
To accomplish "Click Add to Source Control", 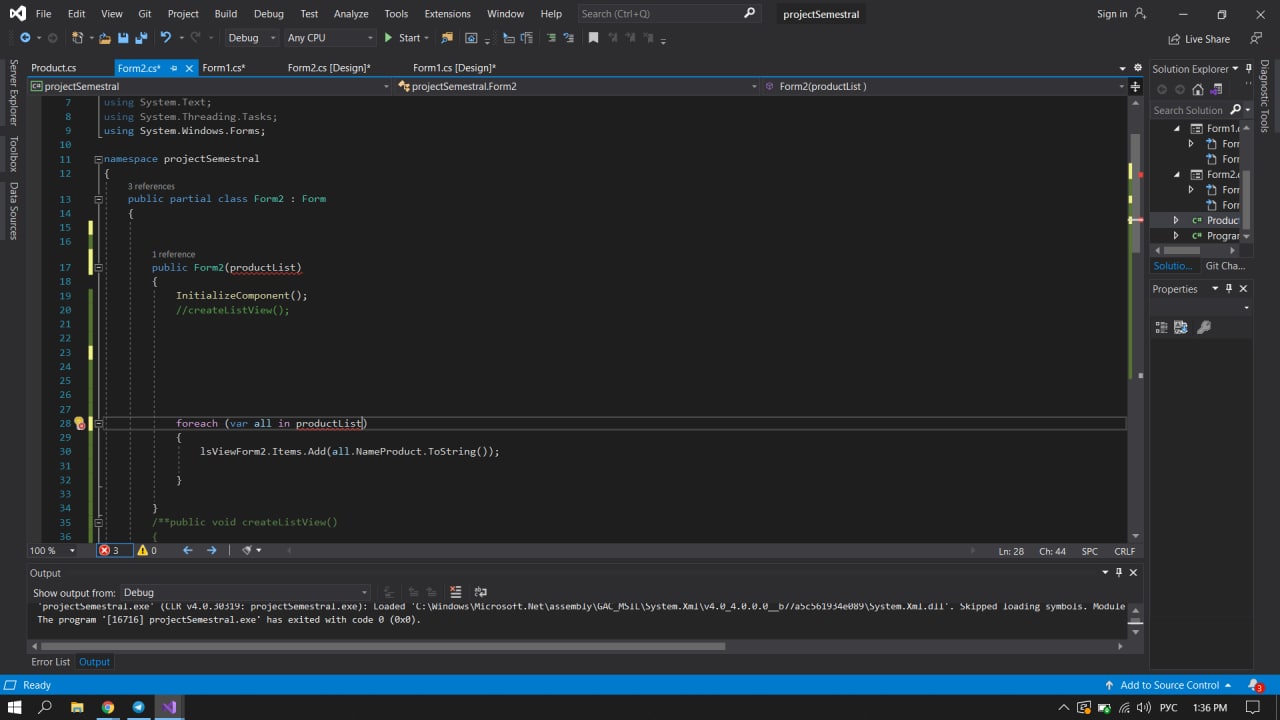I will pos(1168,685).
